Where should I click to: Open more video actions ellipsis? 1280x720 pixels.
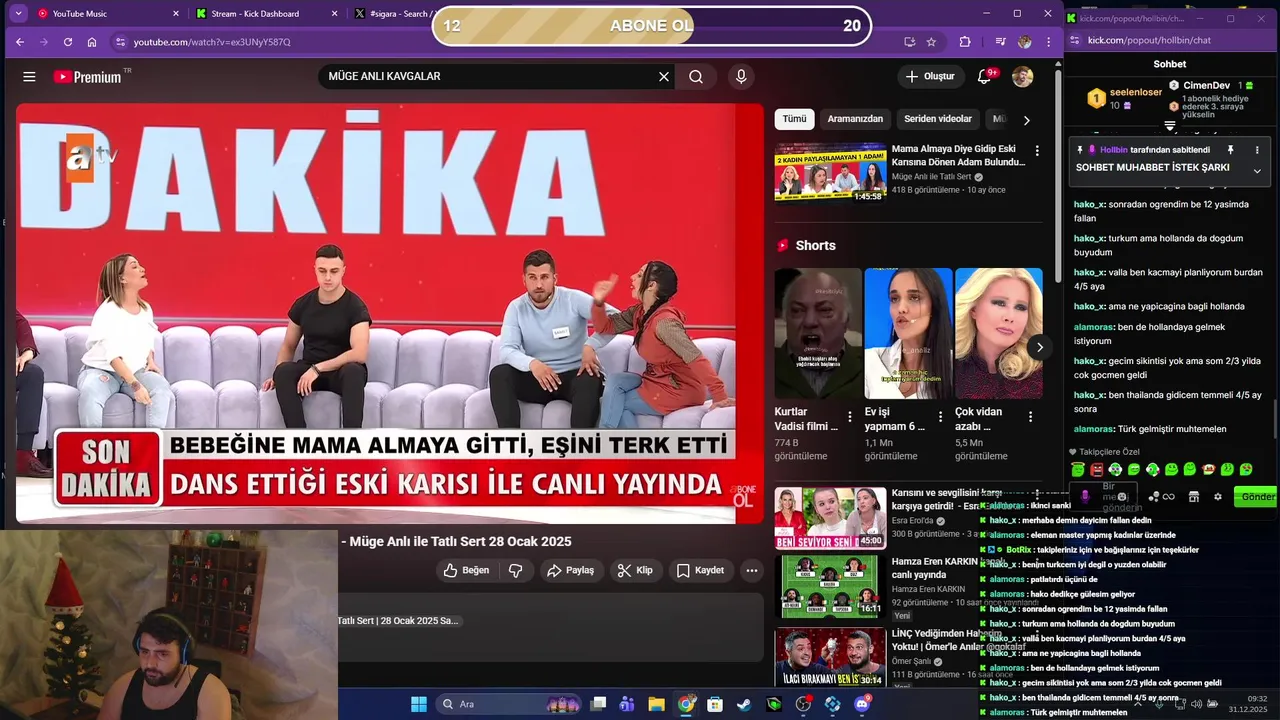[752, 570]
